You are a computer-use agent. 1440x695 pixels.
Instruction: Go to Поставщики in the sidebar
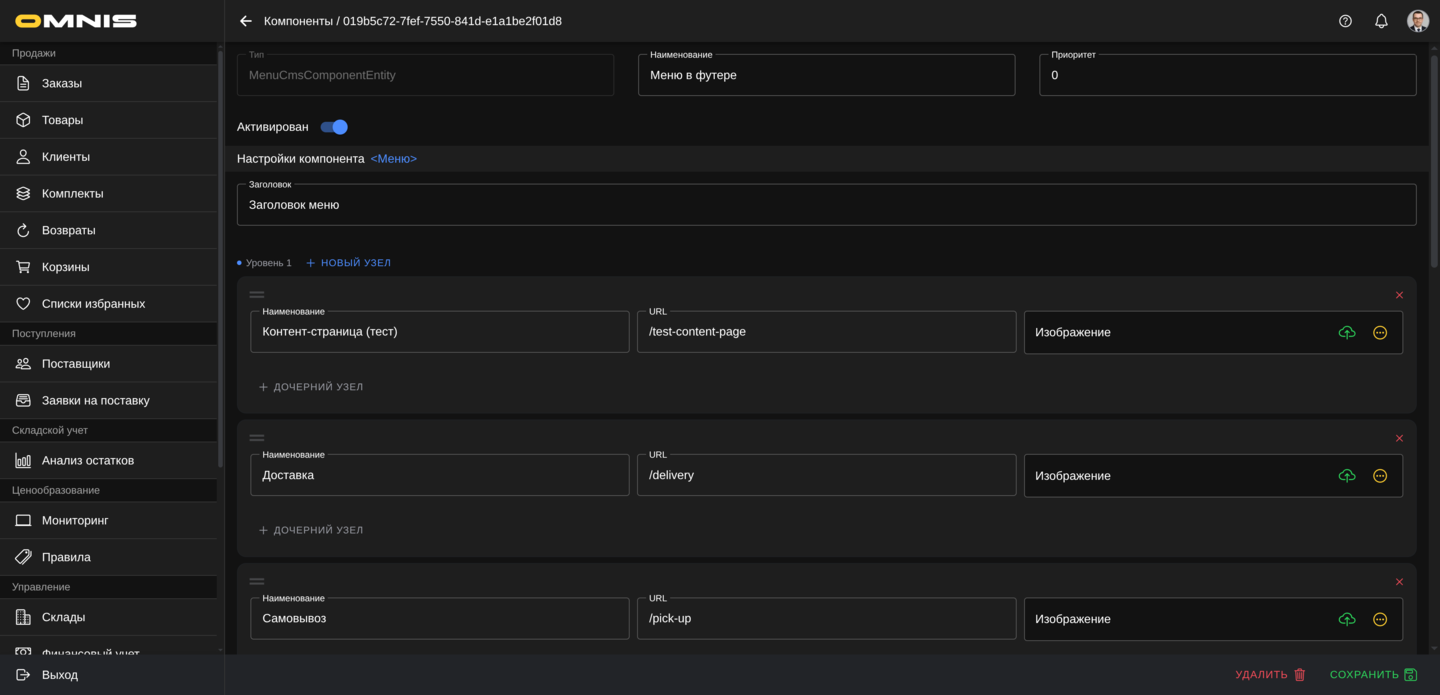pos(76,364)
